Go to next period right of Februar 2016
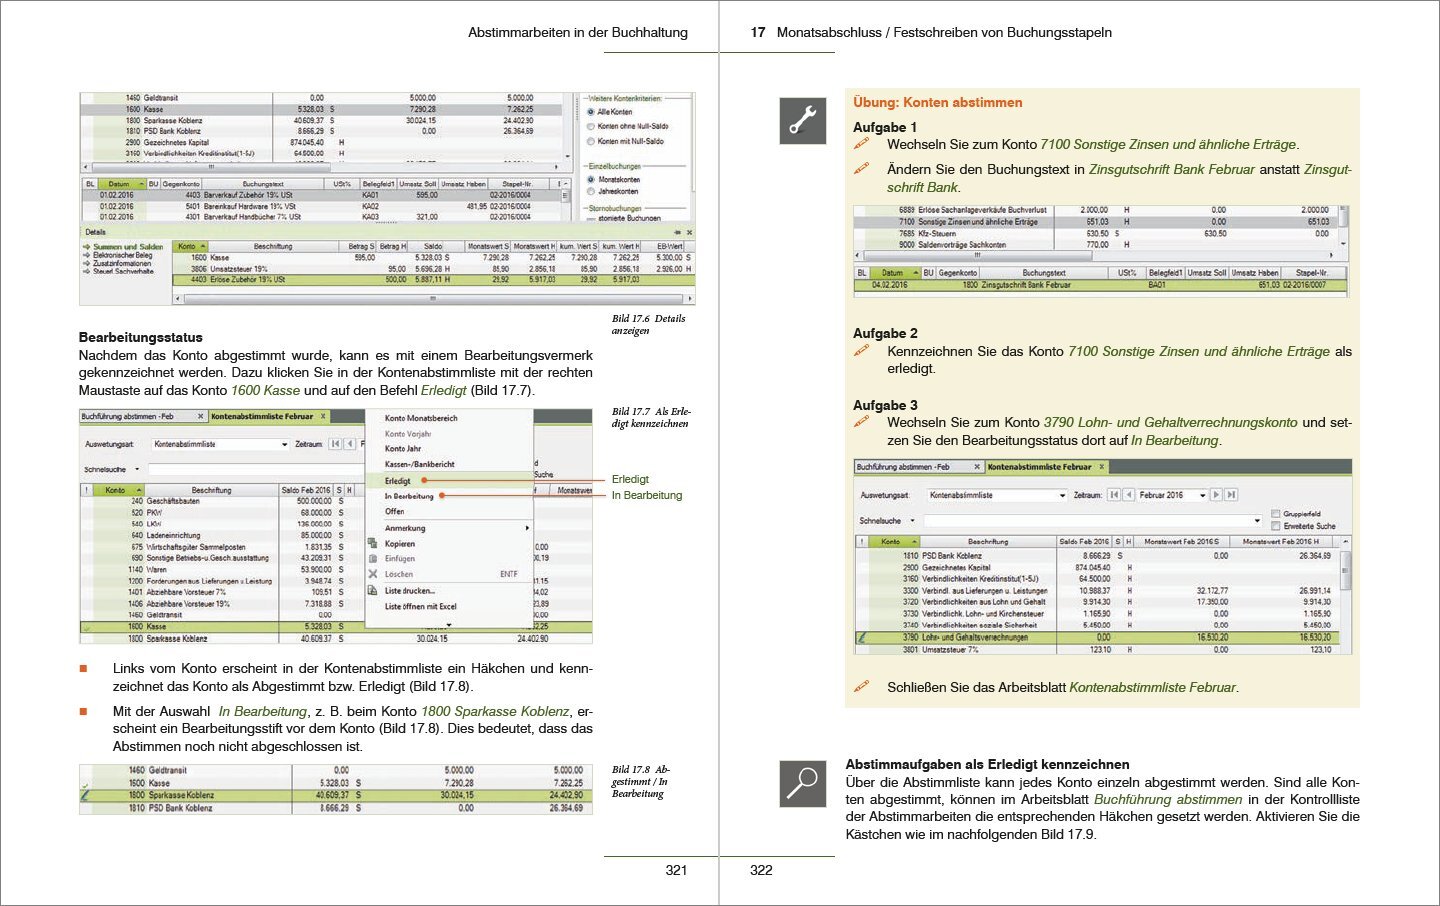 click(x=1216, y=495)
